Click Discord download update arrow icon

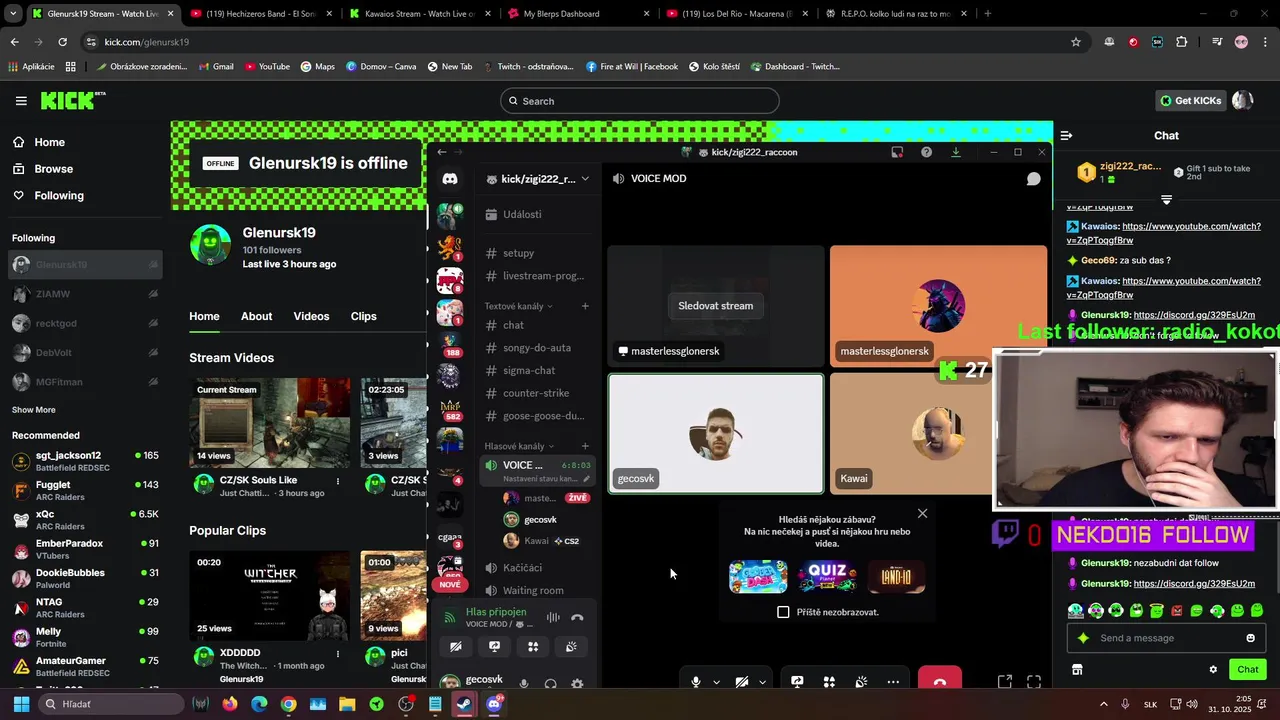pos(955,152)
